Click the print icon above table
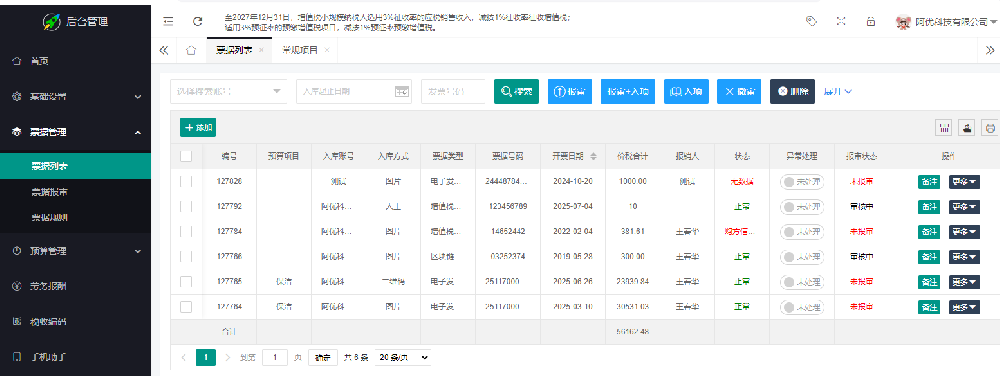Image resolution: width=1000 pixels, height=376 pixels. (990, 127)
